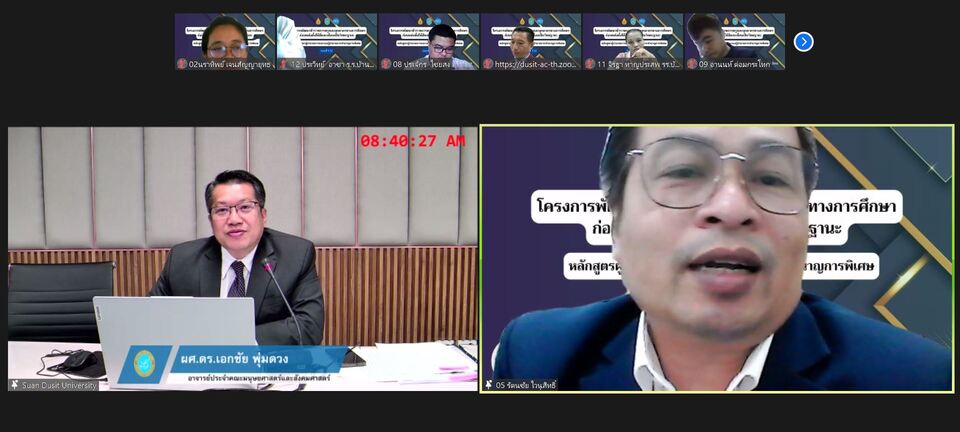
Task: Select participant 08 video thumbnail
Action: 429,42
